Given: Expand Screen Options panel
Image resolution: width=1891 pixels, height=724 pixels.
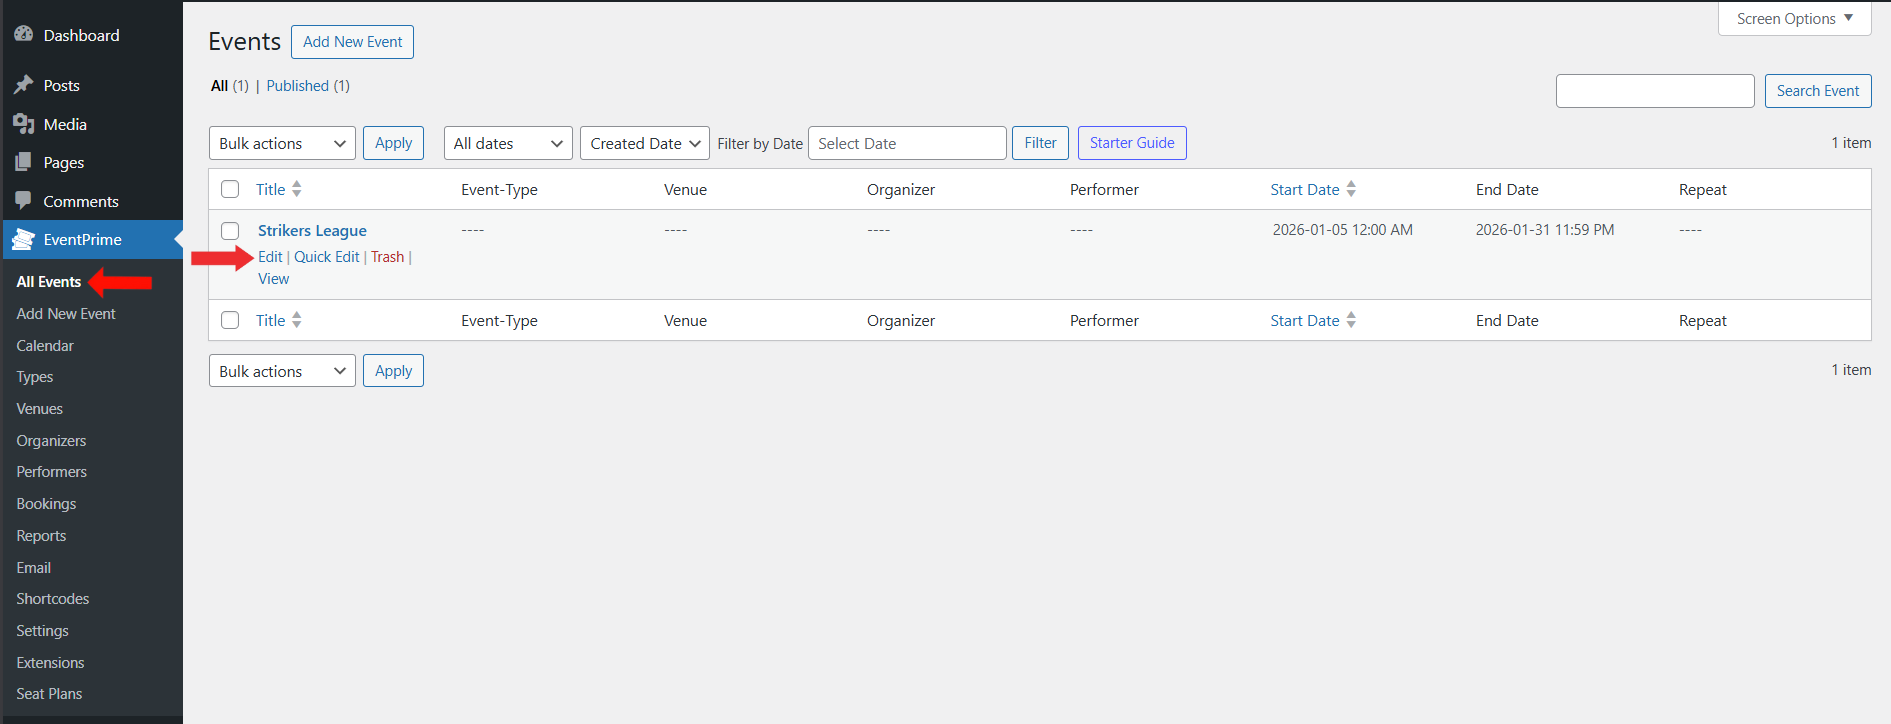Looking at the screenshot, I should pyautogui.click(x=1794, y=18).
